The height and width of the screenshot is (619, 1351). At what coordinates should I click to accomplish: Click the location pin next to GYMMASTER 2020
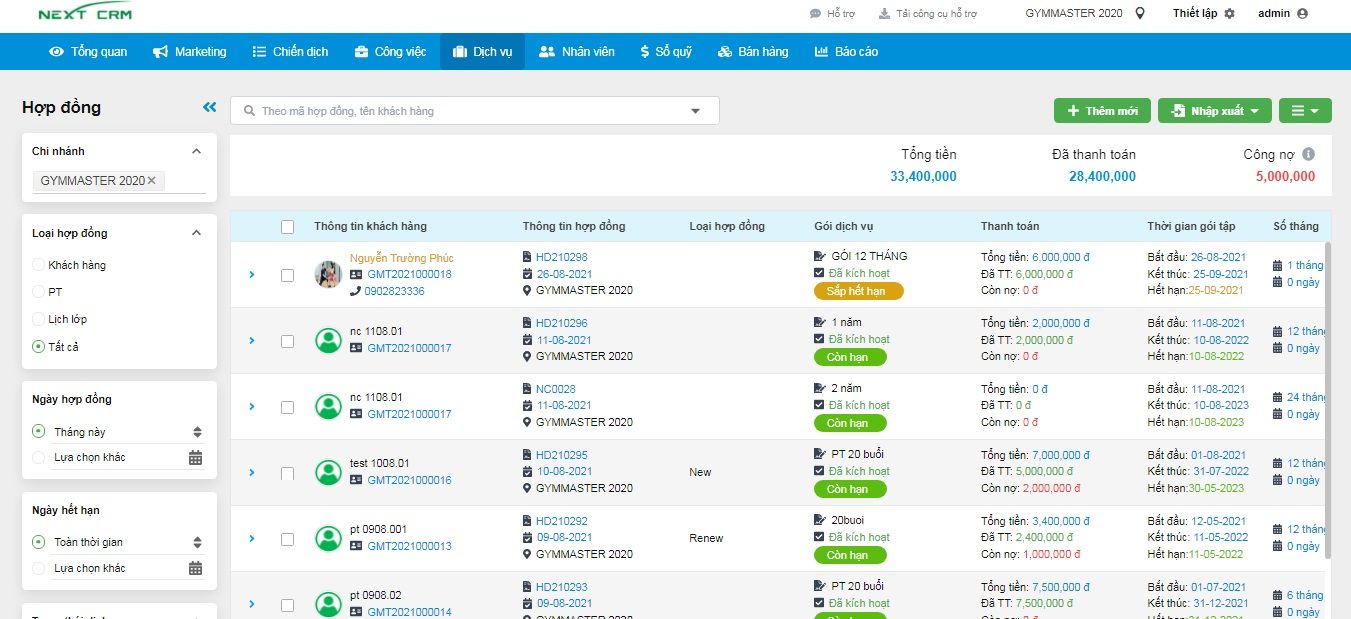[x=1141, y=13]
